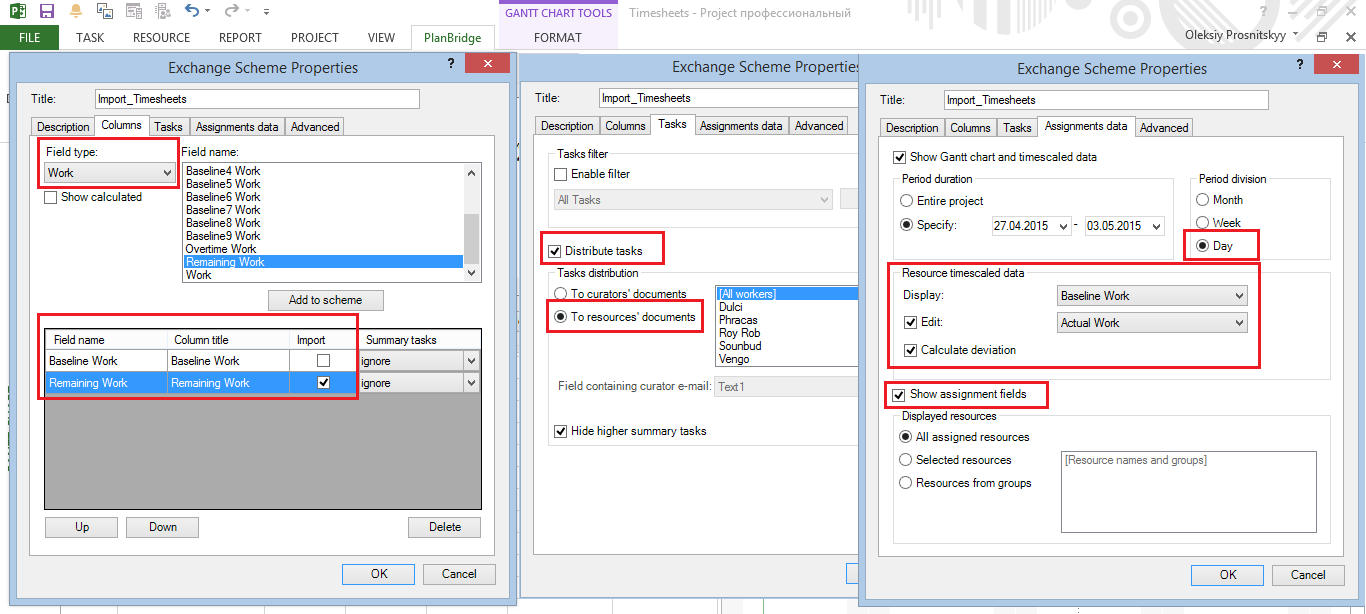Open Edit dropdown showing Actual Work
This screenshot has width=1366, height=614.
1152,323
